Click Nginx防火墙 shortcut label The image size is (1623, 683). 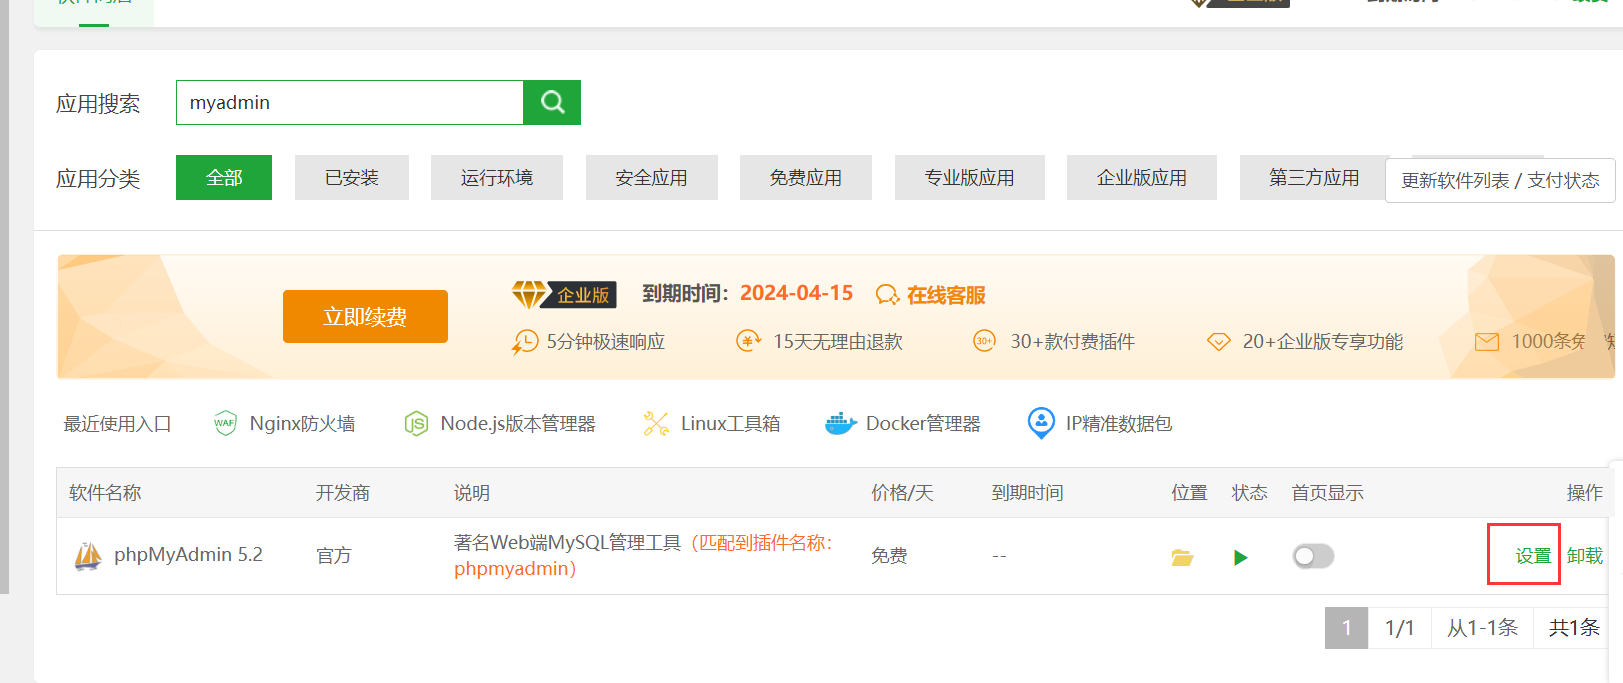302,424
